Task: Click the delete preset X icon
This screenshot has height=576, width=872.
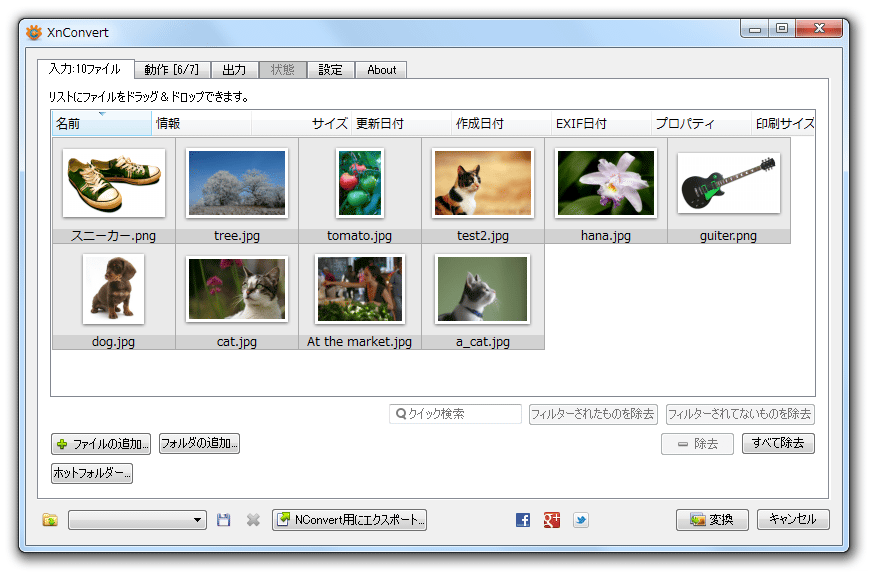Action: pos(253,520)
